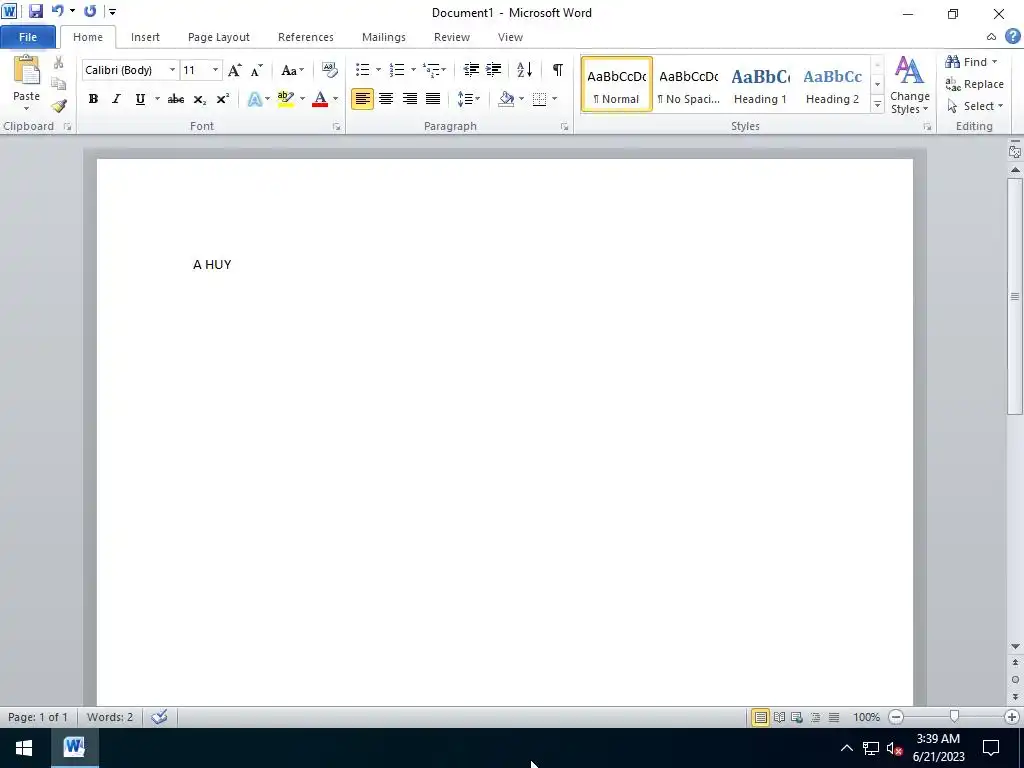Apply the Heading 1 style
This screenshot has width=1024, height=768.
[x=760, y=85]
